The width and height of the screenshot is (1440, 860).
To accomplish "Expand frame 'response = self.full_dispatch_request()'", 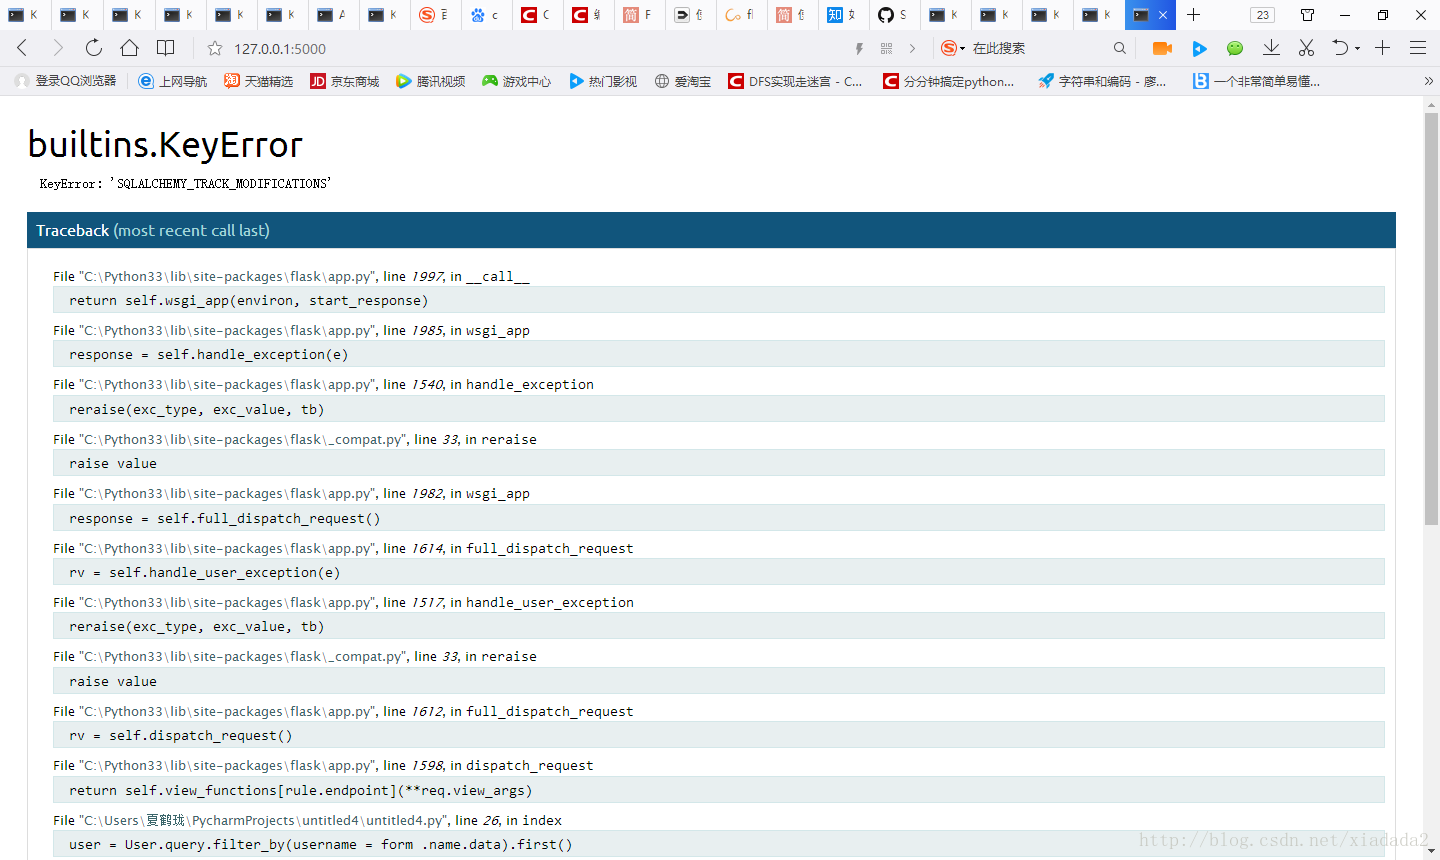I will click(x=718, y=518).
